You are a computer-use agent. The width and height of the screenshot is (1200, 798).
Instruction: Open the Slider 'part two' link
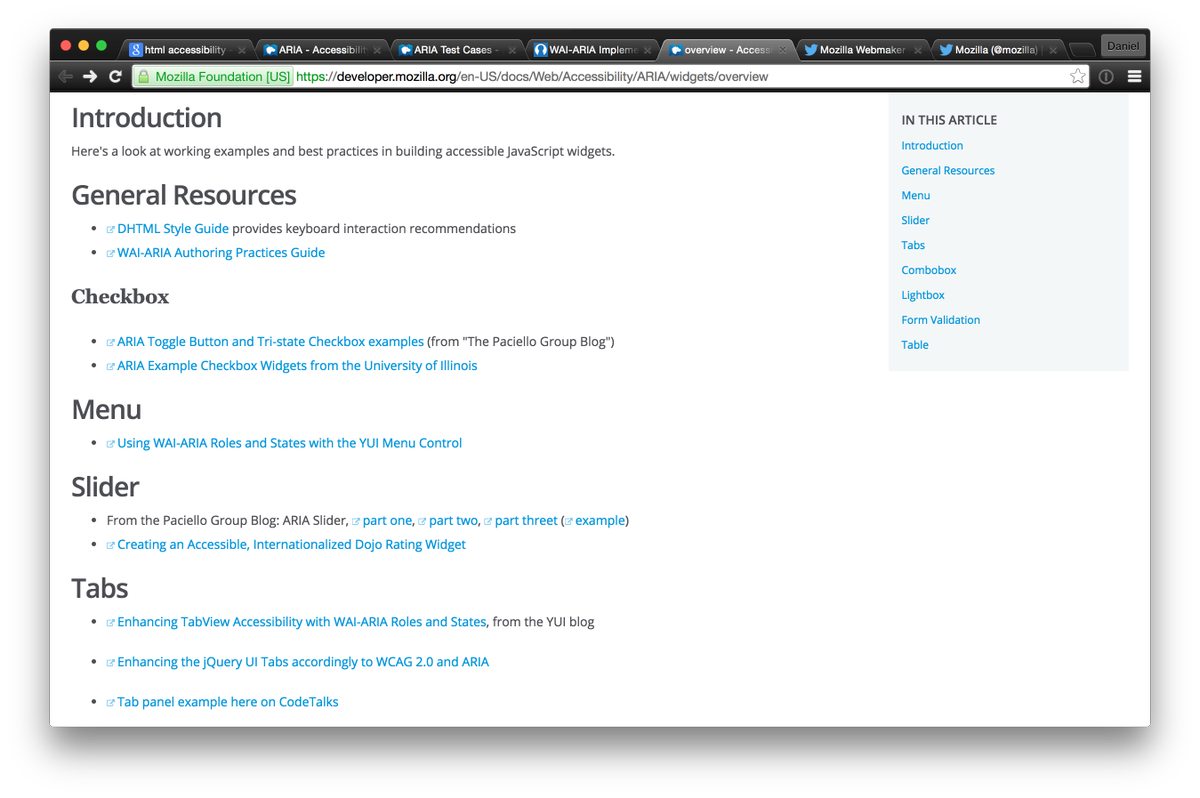point(454,520)
